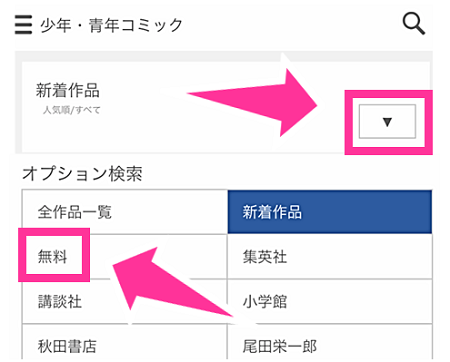Image resolution: width=450 pixels, height=362 pixels.
Task: Click the gray strip above the sort panel
Action: 224,56
